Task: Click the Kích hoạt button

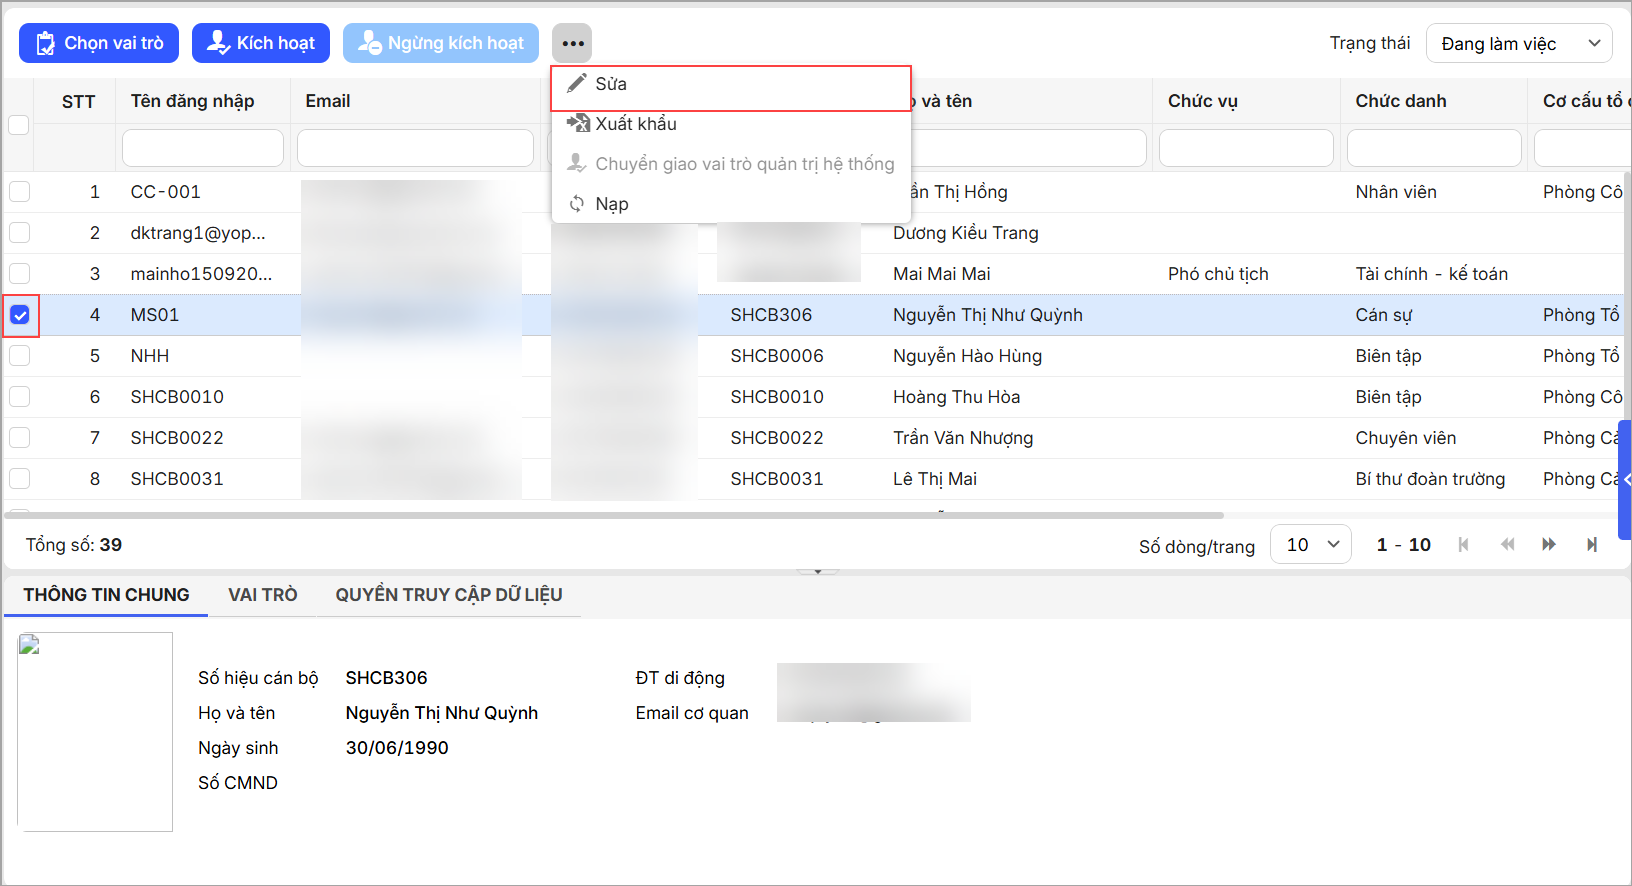Action: (261, 43)
